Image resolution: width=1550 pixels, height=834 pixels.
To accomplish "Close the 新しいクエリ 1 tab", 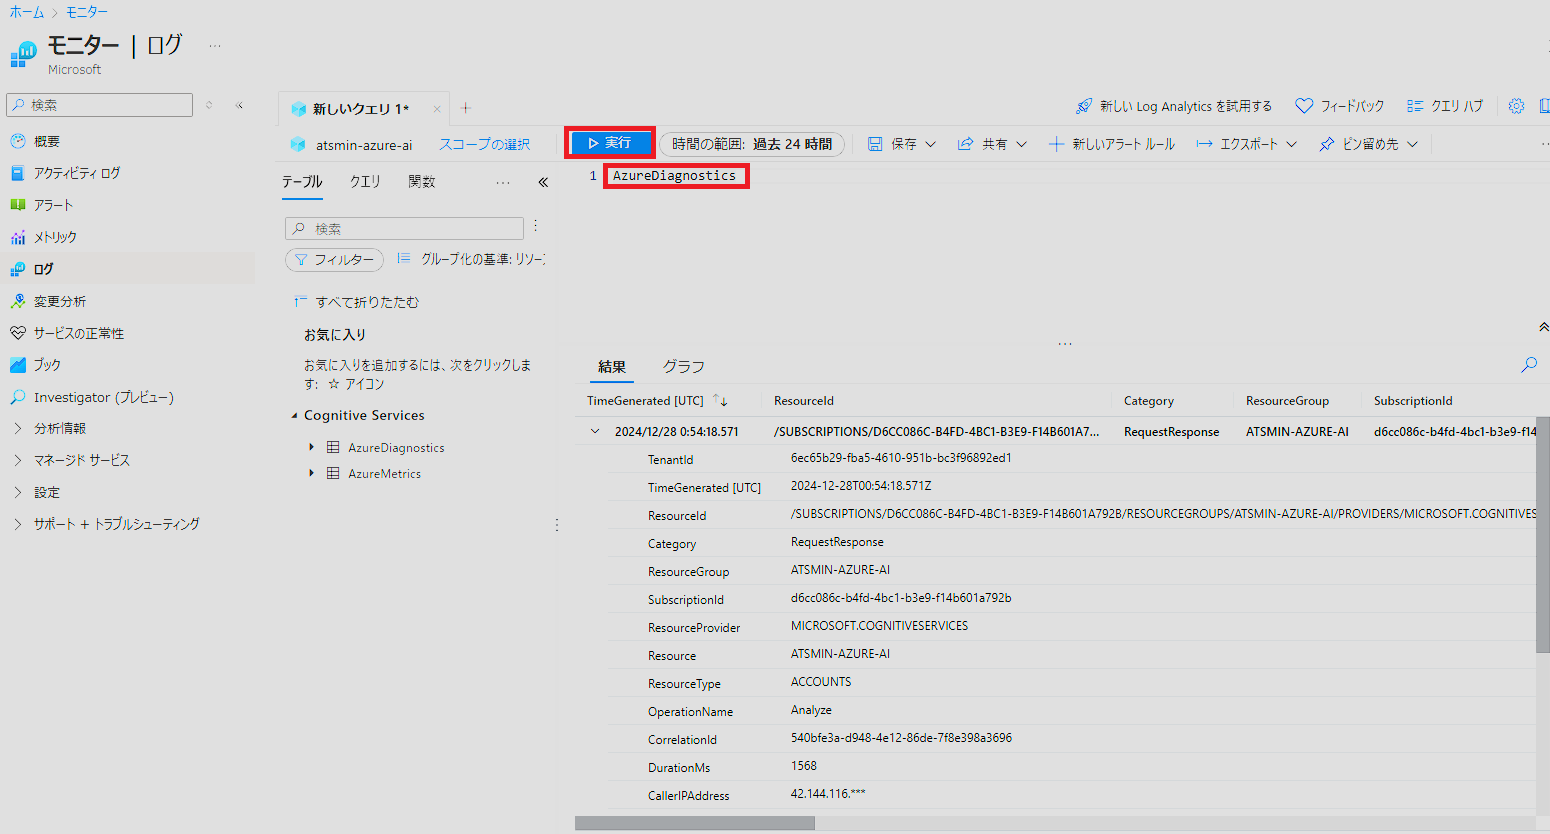I will click(437, 109).
